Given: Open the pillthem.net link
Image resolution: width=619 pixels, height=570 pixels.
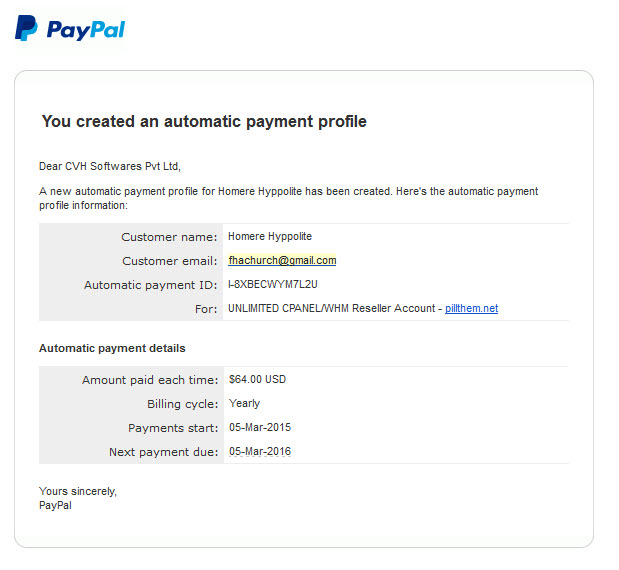Looking at the screenshot, I should tap(471, 308).
